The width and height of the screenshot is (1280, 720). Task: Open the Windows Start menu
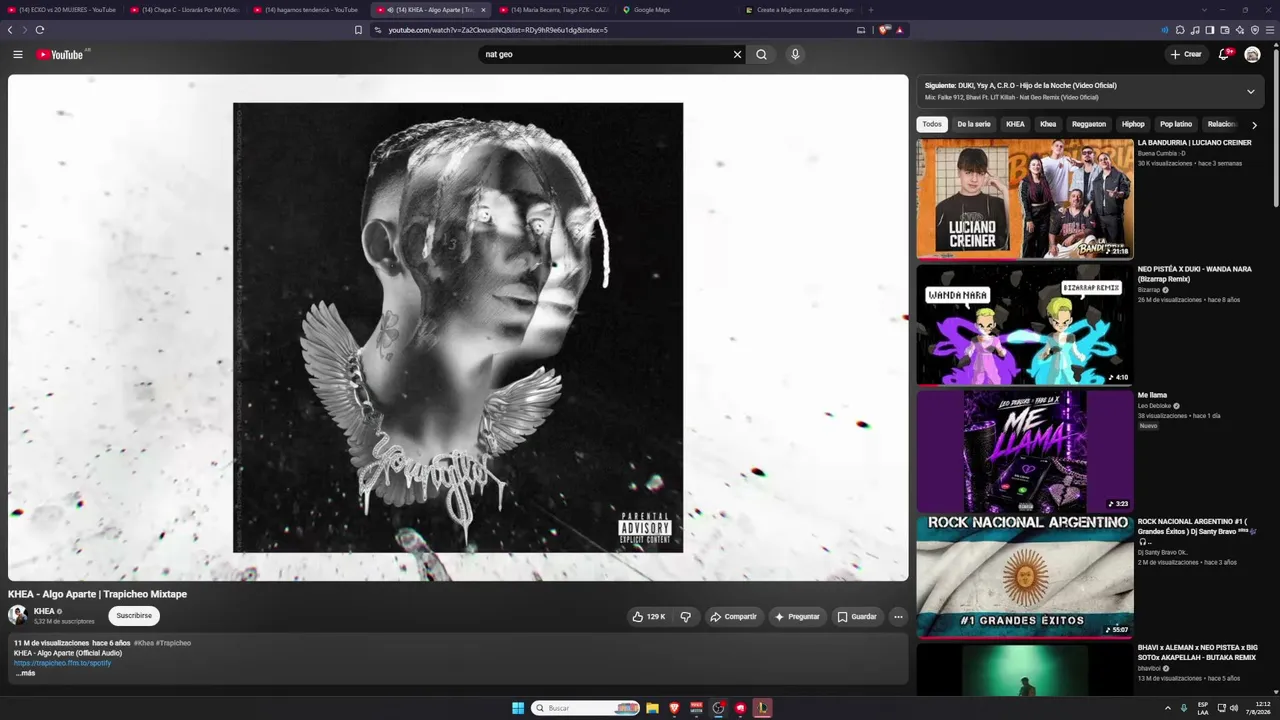(518, 708)
